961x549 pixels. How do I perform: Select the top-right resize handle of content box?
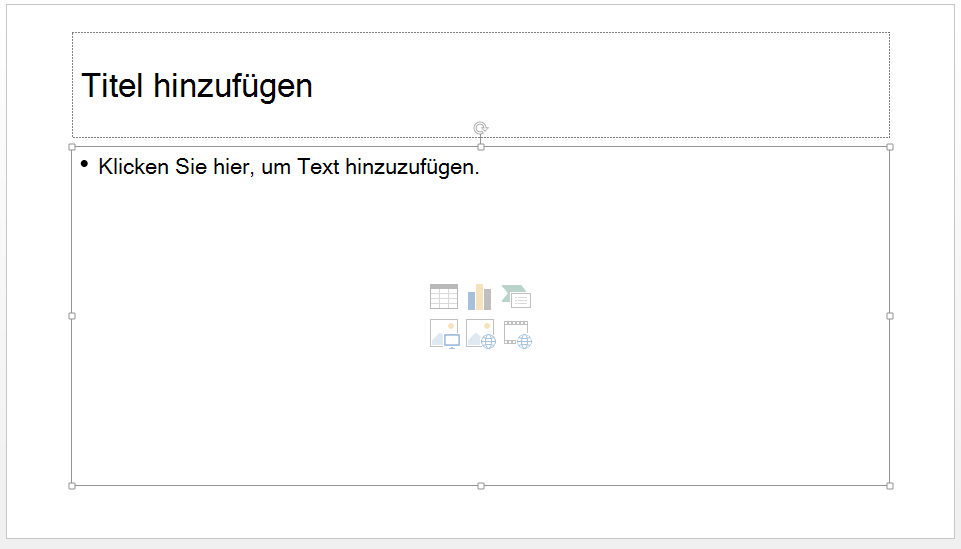click(890, 147)
